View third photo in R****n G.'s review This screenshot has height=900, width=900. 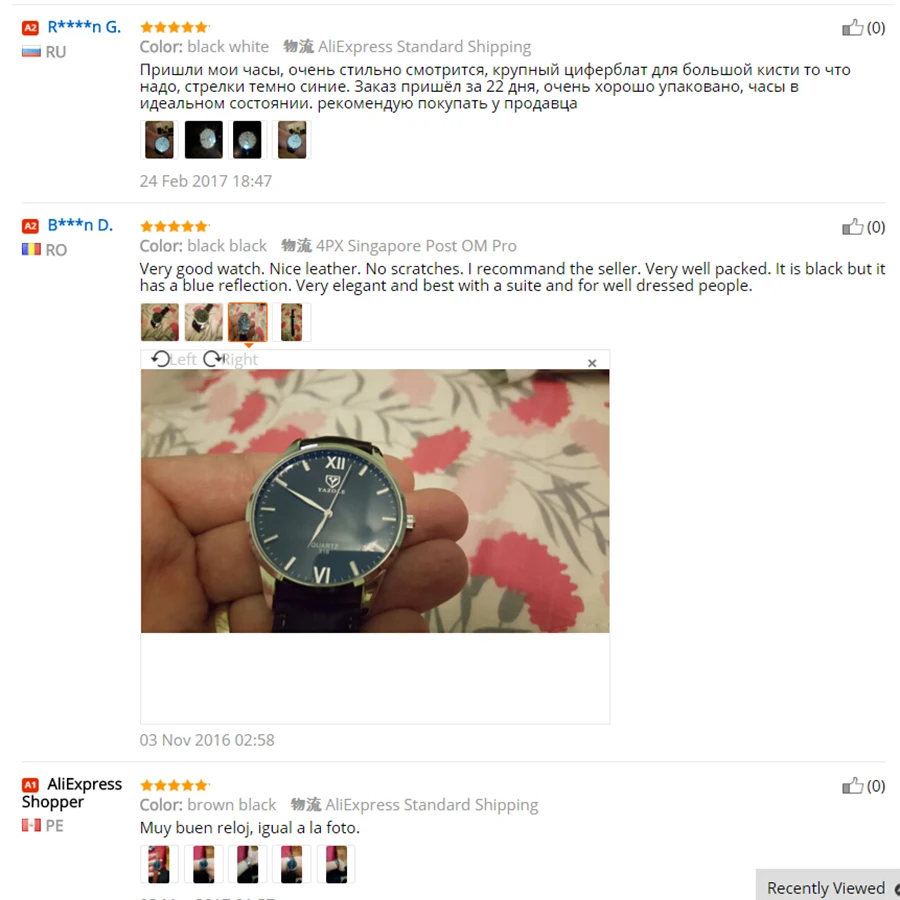pos(247,139)
